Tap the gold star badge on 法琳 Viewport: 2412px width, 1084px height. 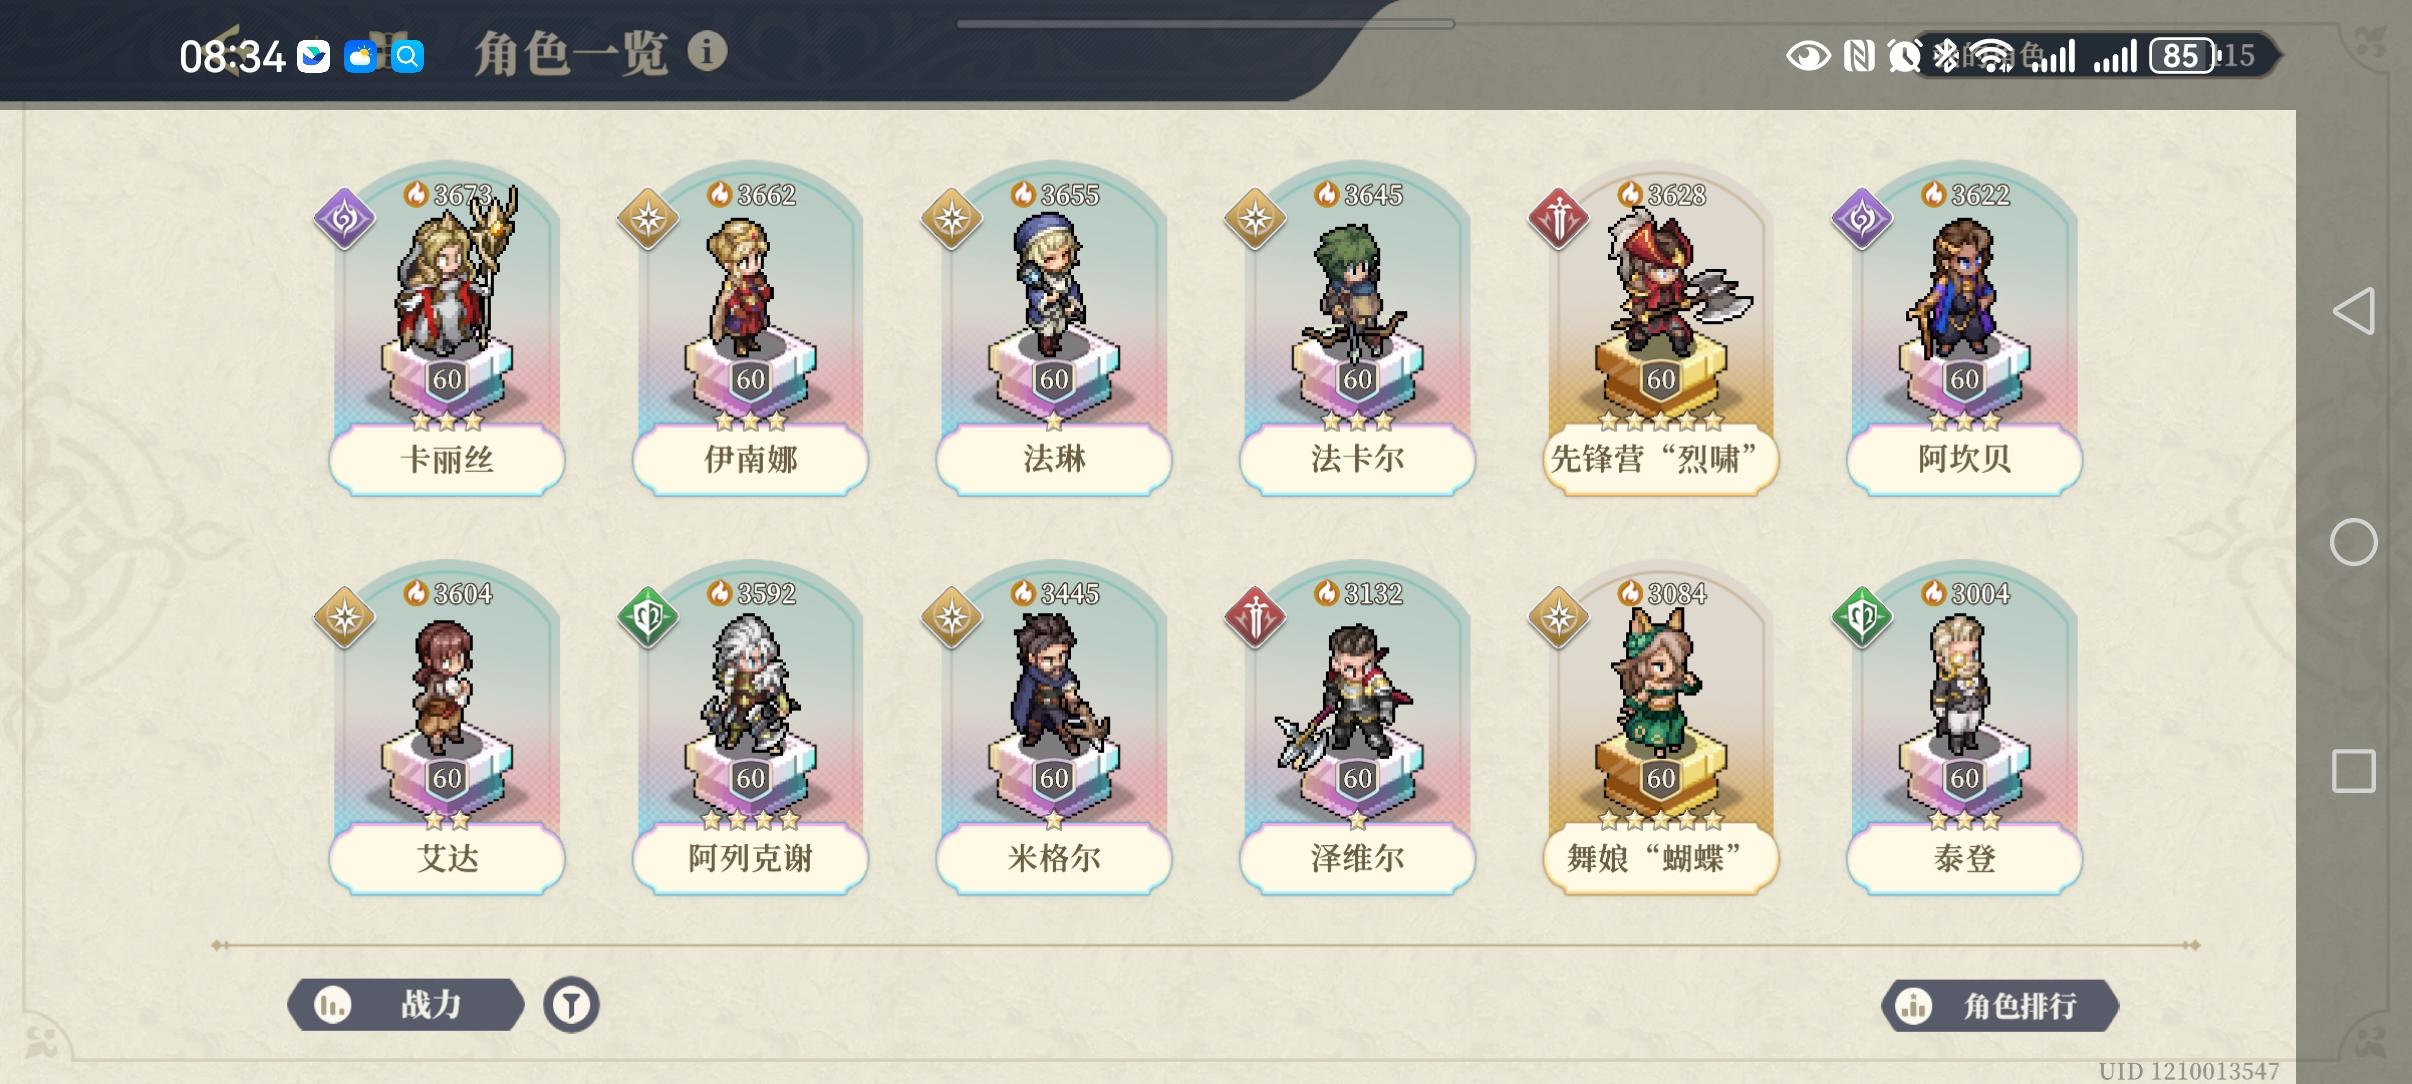951,219
